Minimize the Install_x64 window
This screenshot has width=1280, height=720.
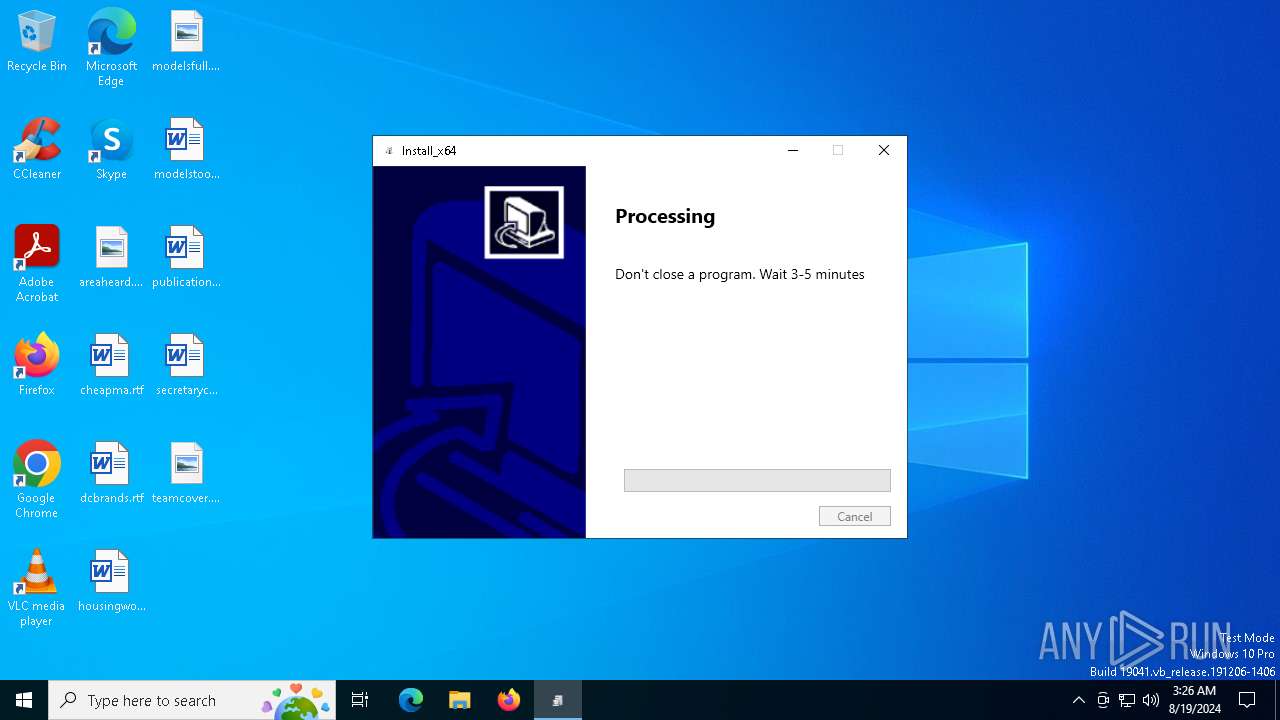tap(793, 151)
